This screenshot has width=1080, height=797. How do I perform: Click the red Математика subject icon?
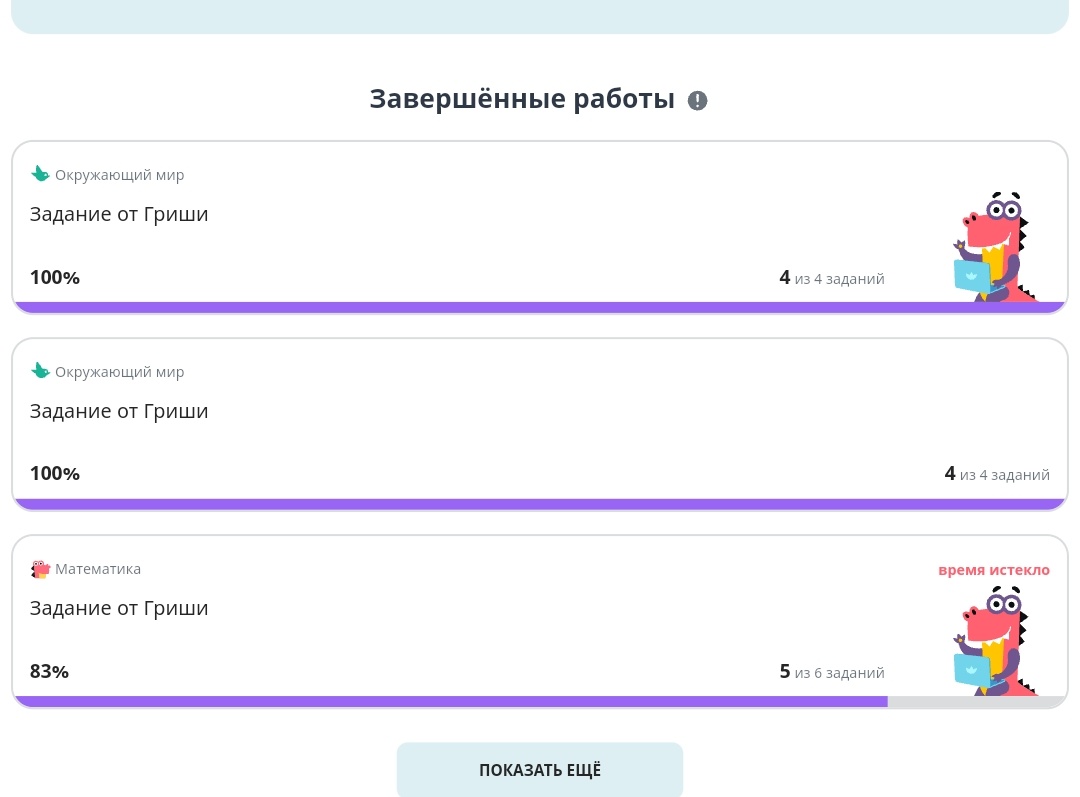40,569
